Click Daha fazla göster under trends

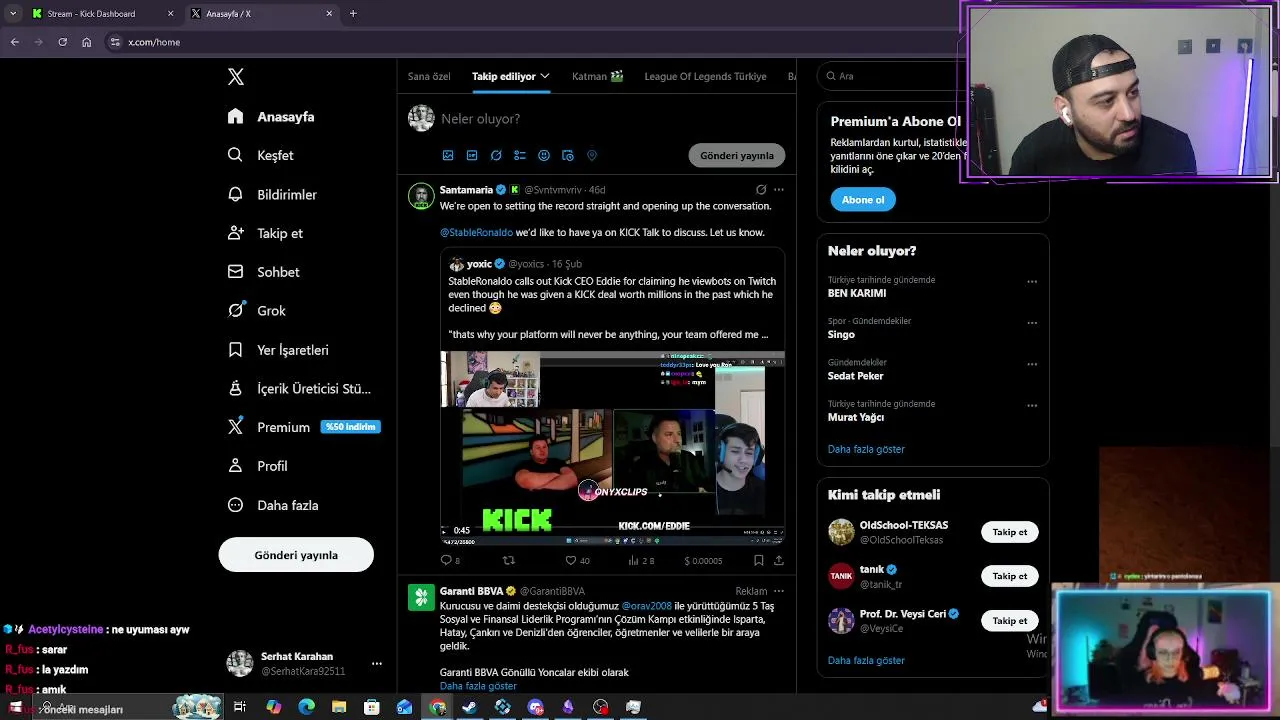(866, 449)
